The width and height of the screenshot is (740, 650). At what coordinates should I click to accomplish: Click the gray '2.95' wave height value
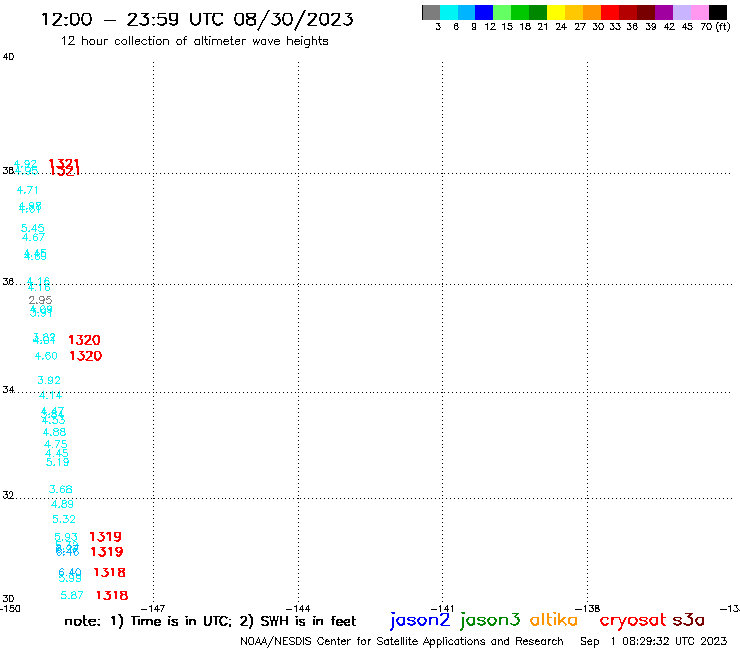point(40,300)
